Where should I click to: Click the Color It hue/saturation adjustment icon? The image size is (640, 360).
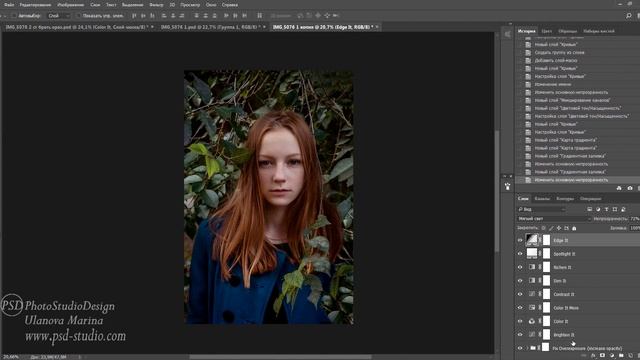(x=531, y=321)
